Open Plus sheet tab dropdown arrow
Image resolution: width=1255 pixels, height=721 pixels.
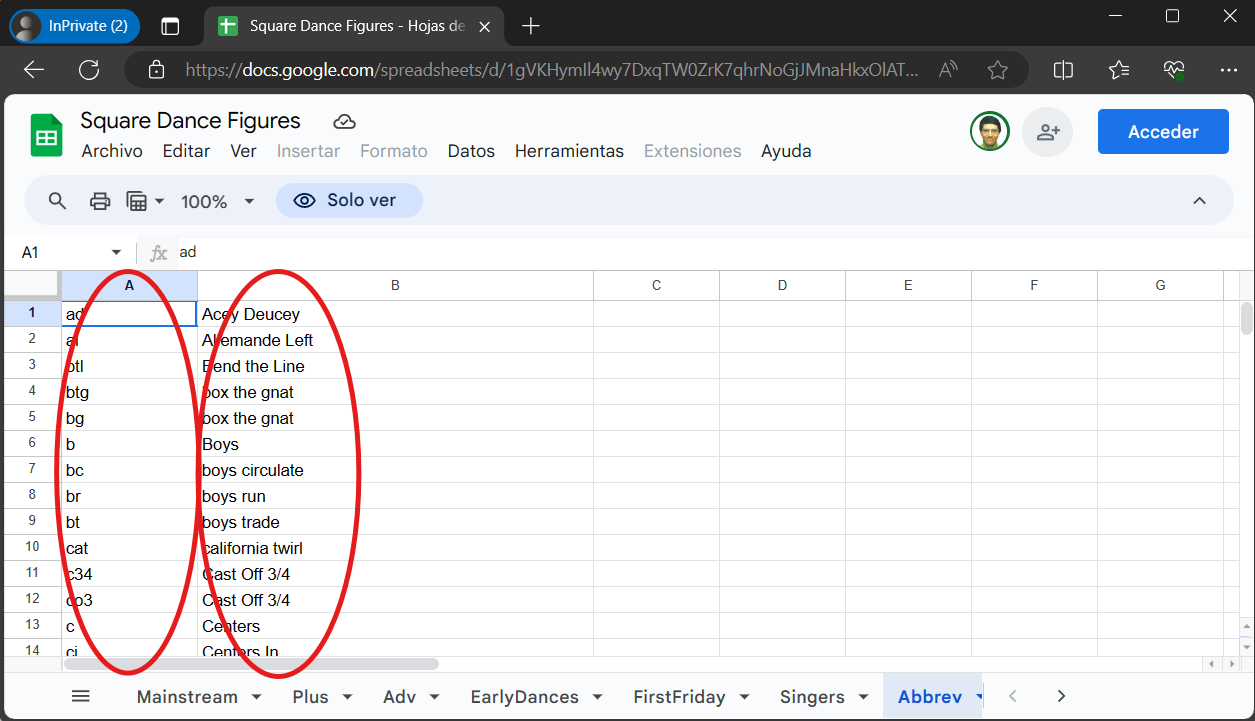pos(347,697)
